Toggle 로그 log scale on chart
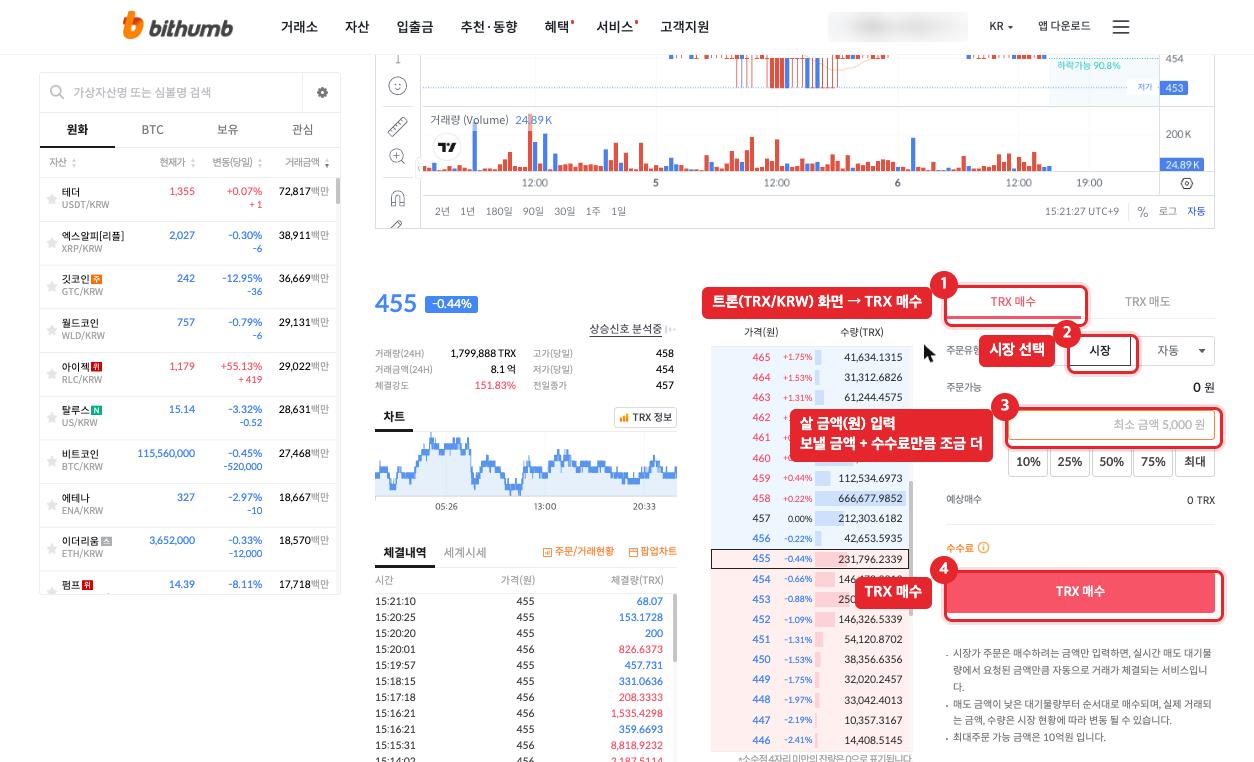 coord(1167,212)
